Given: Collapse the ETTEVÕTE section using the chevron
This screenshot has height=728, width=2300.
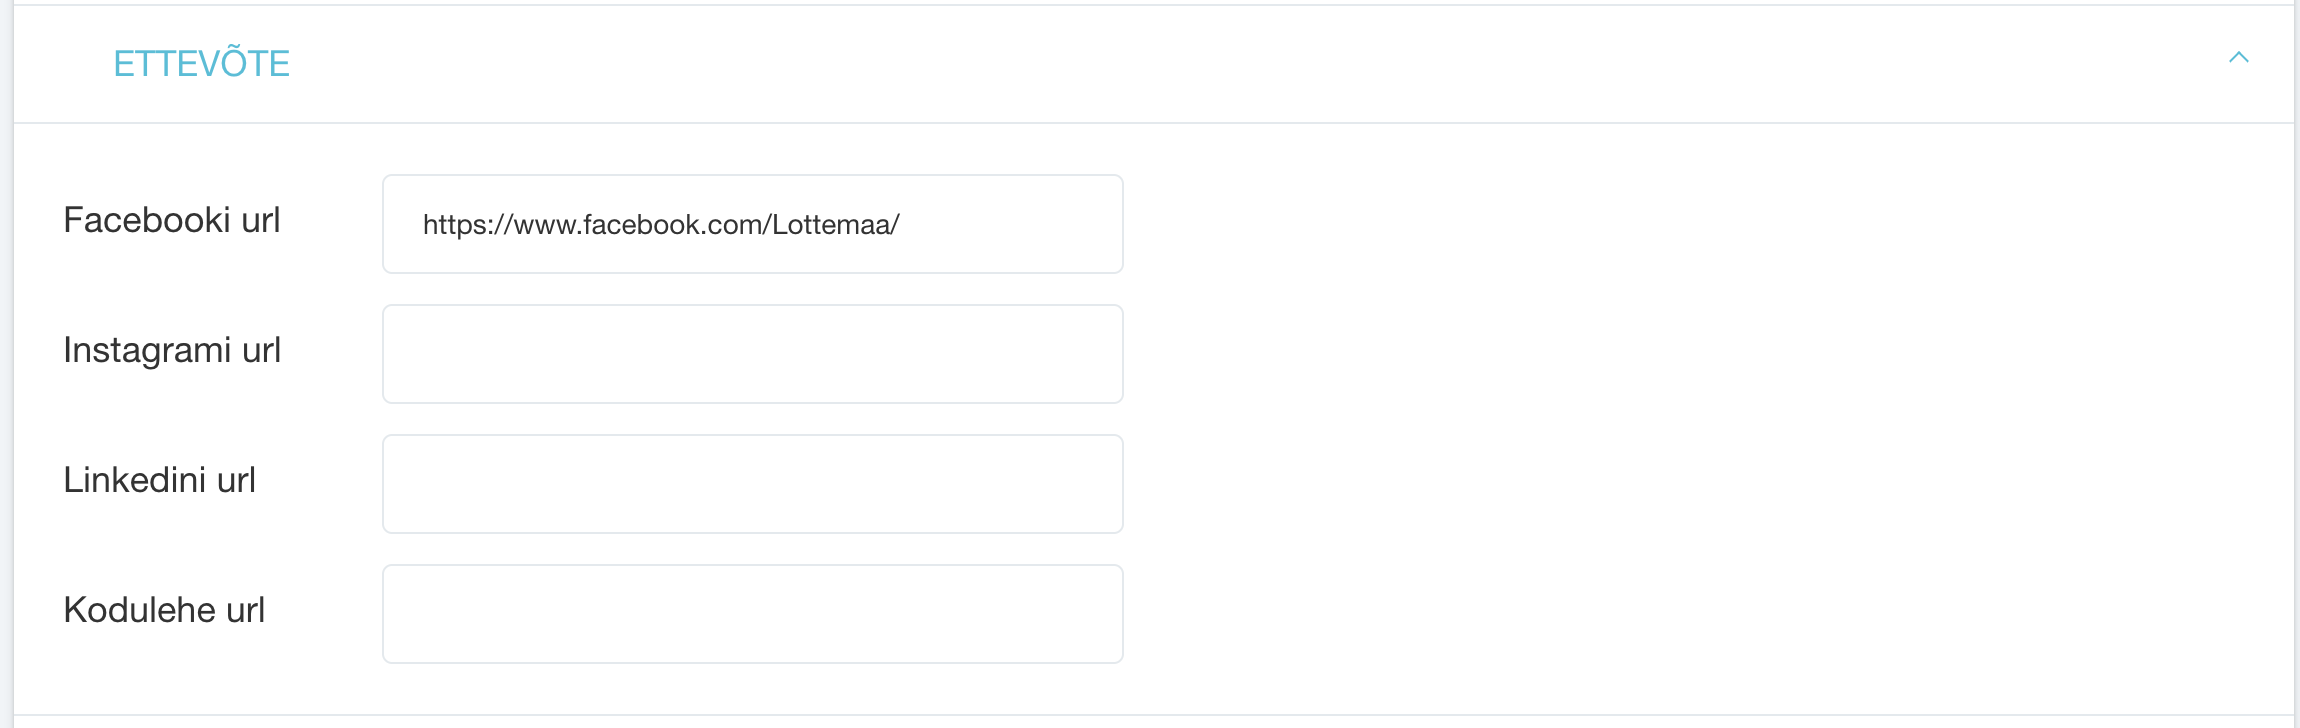Looking at the screenshot, I should click(x=2238, y=58).
